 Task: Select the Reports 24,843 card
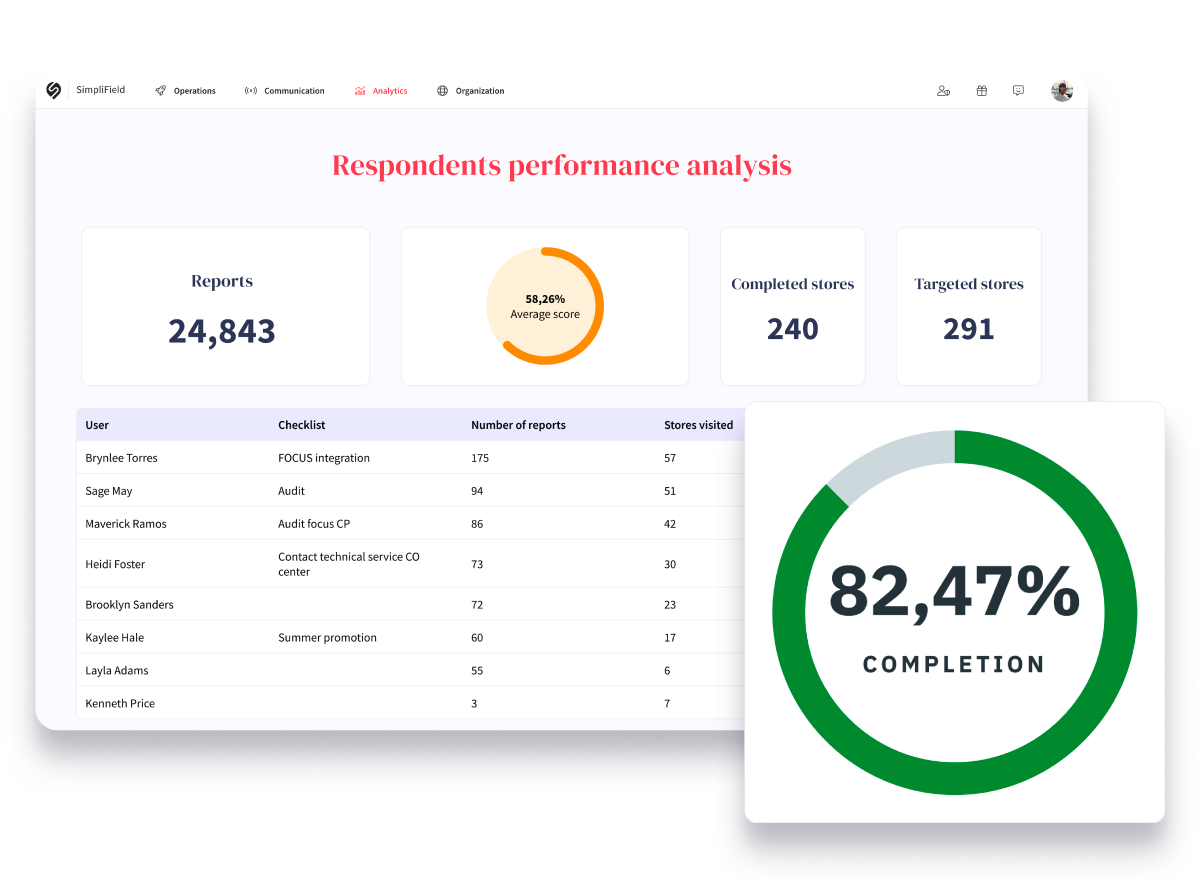[x=226, y=306]
